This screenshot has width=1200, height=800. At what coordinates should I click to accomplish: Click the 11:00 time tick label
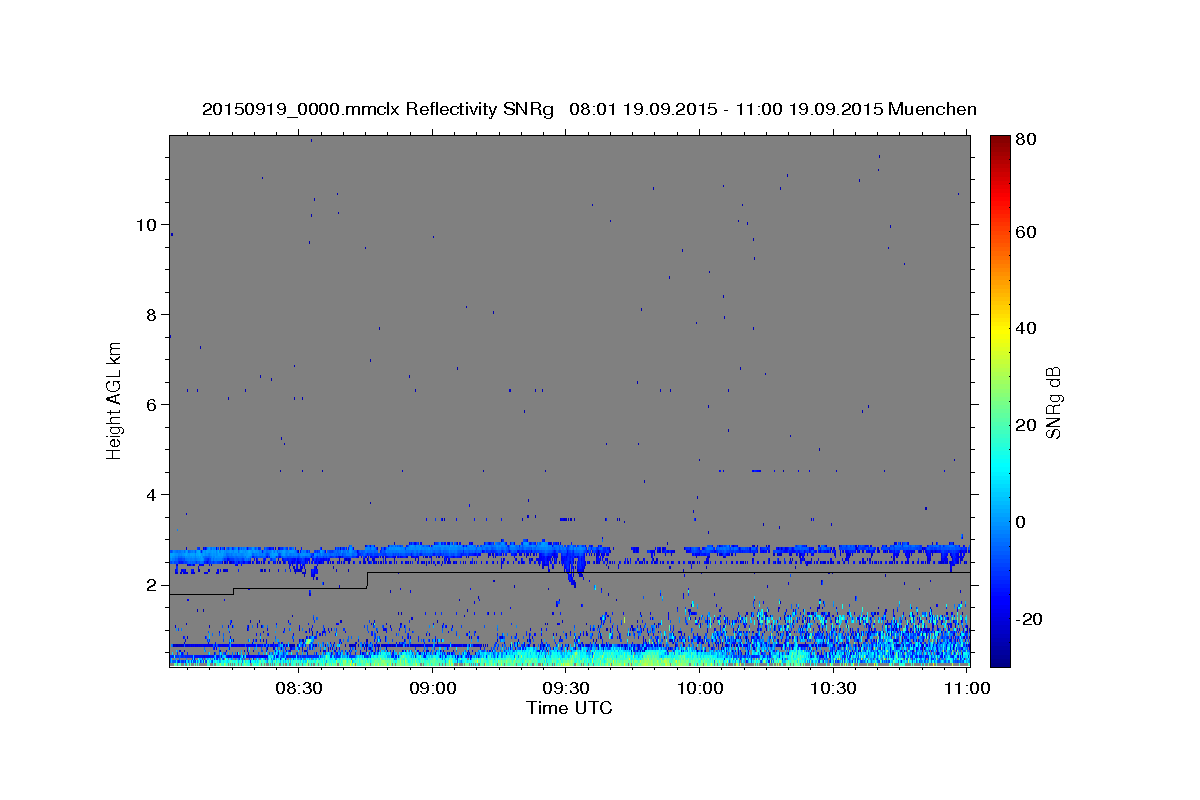click(x=967, y=688)
